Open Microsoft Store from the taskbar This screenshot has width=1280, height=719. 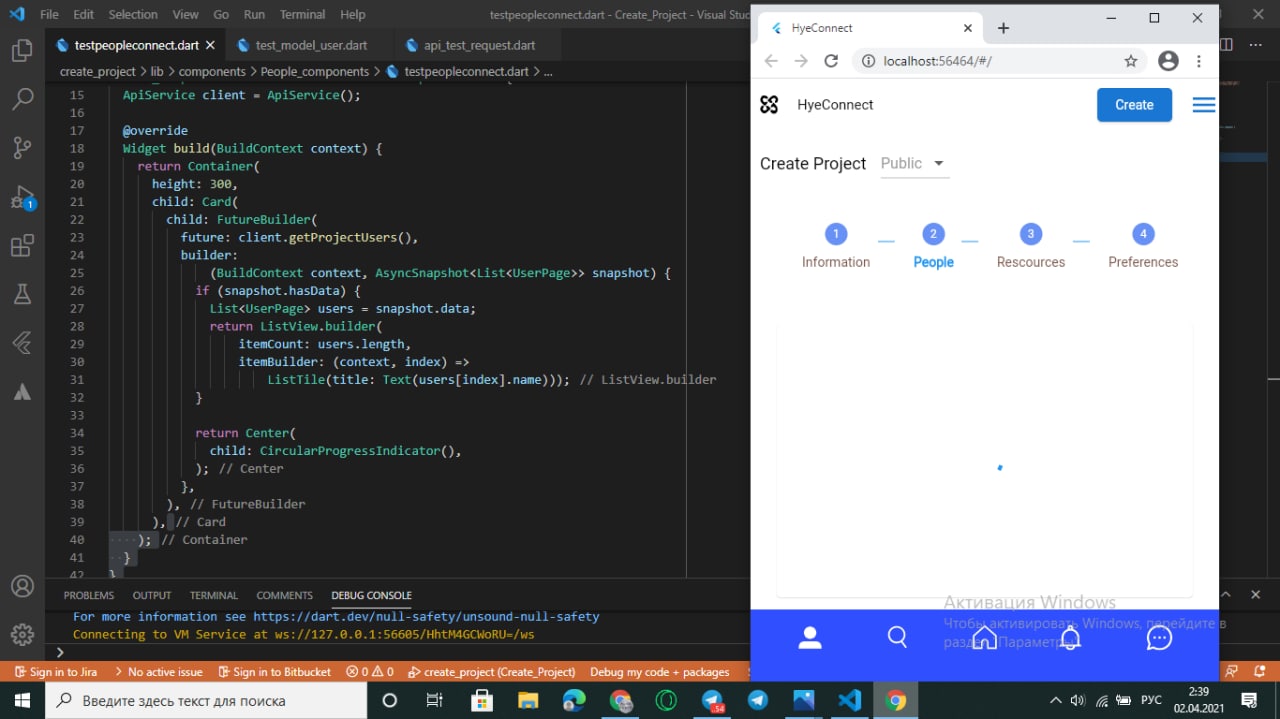point(481,700)
